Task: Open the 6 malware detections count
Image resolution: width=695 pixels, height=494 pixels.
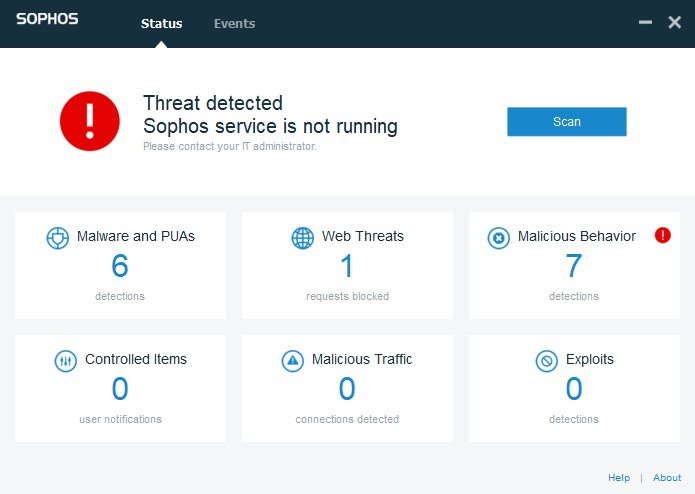Action: pos(120,266)
